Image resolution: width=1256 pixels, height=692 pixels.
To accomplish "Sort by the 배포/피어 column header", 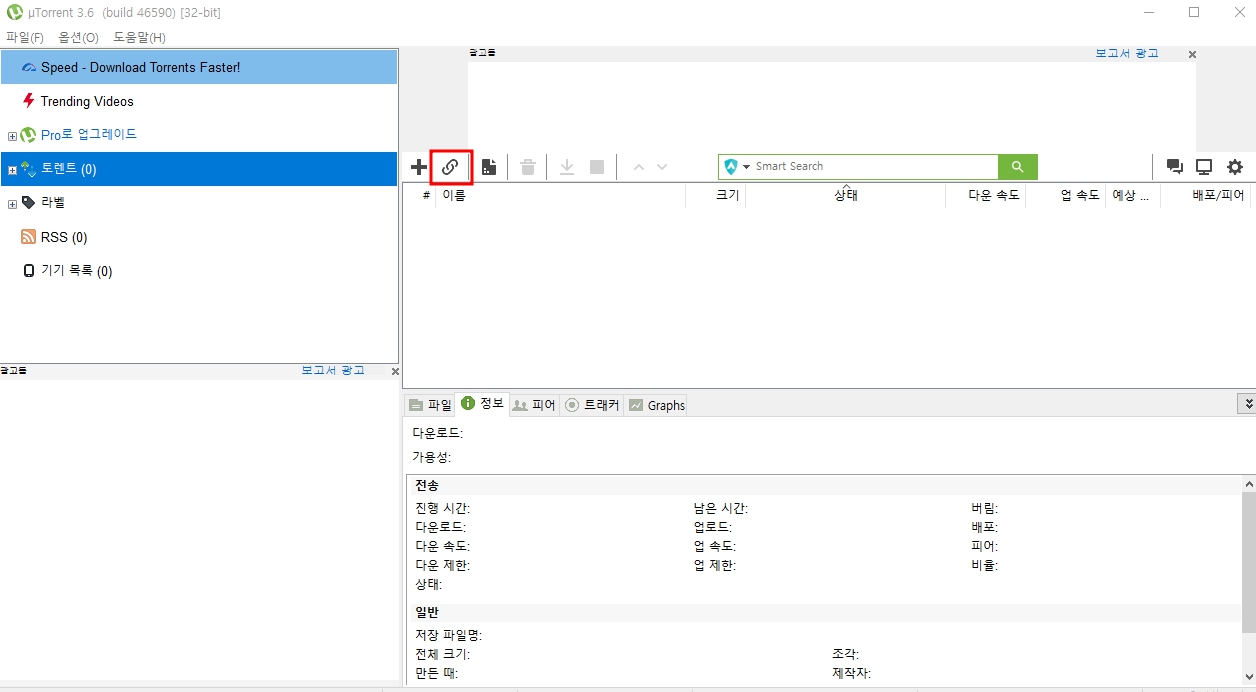I will pyautogui.click(x=1207, y=196).
